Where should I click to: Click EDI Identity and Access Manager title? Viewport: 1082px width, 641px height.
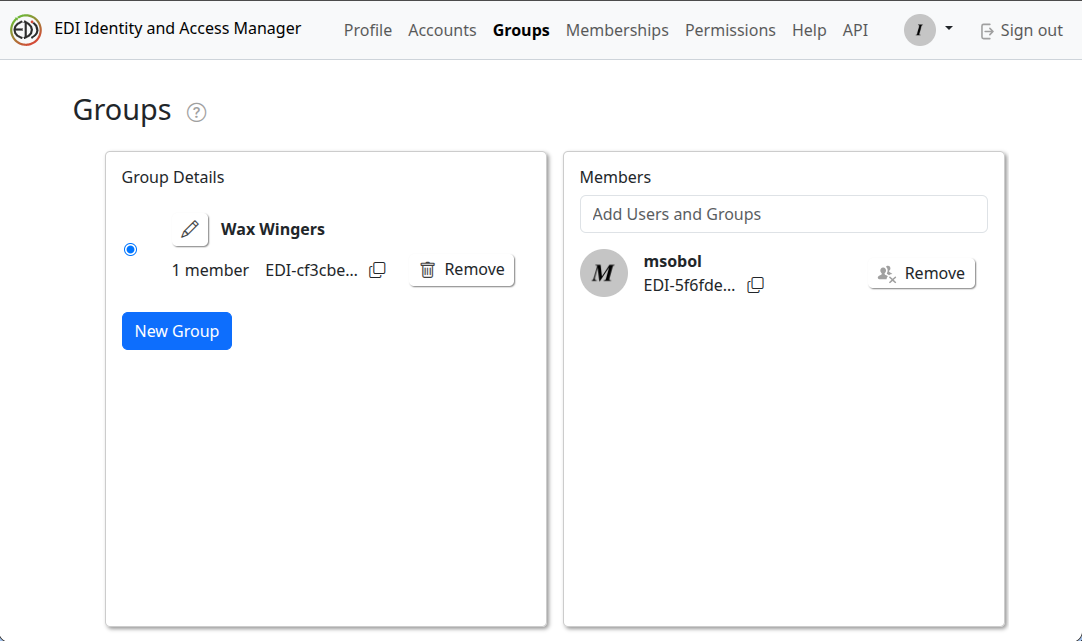point(177,29)
